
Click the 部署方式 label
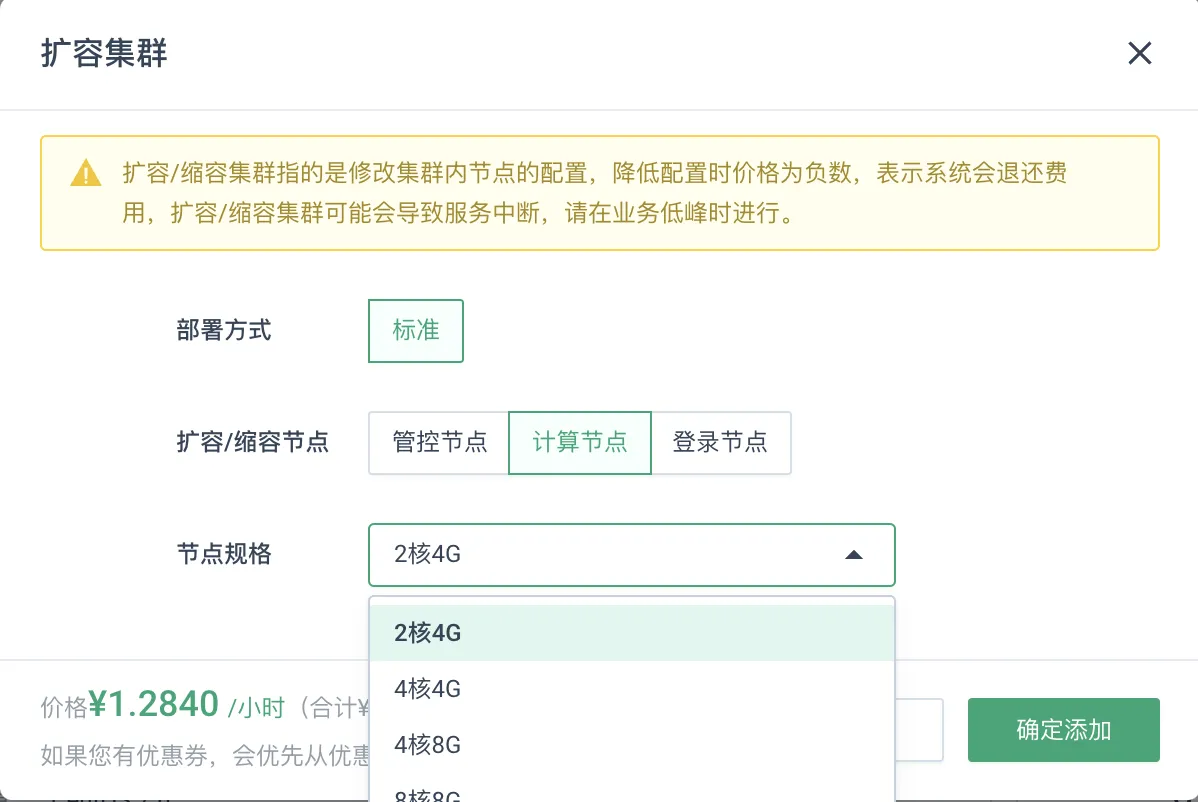point(224,331)
